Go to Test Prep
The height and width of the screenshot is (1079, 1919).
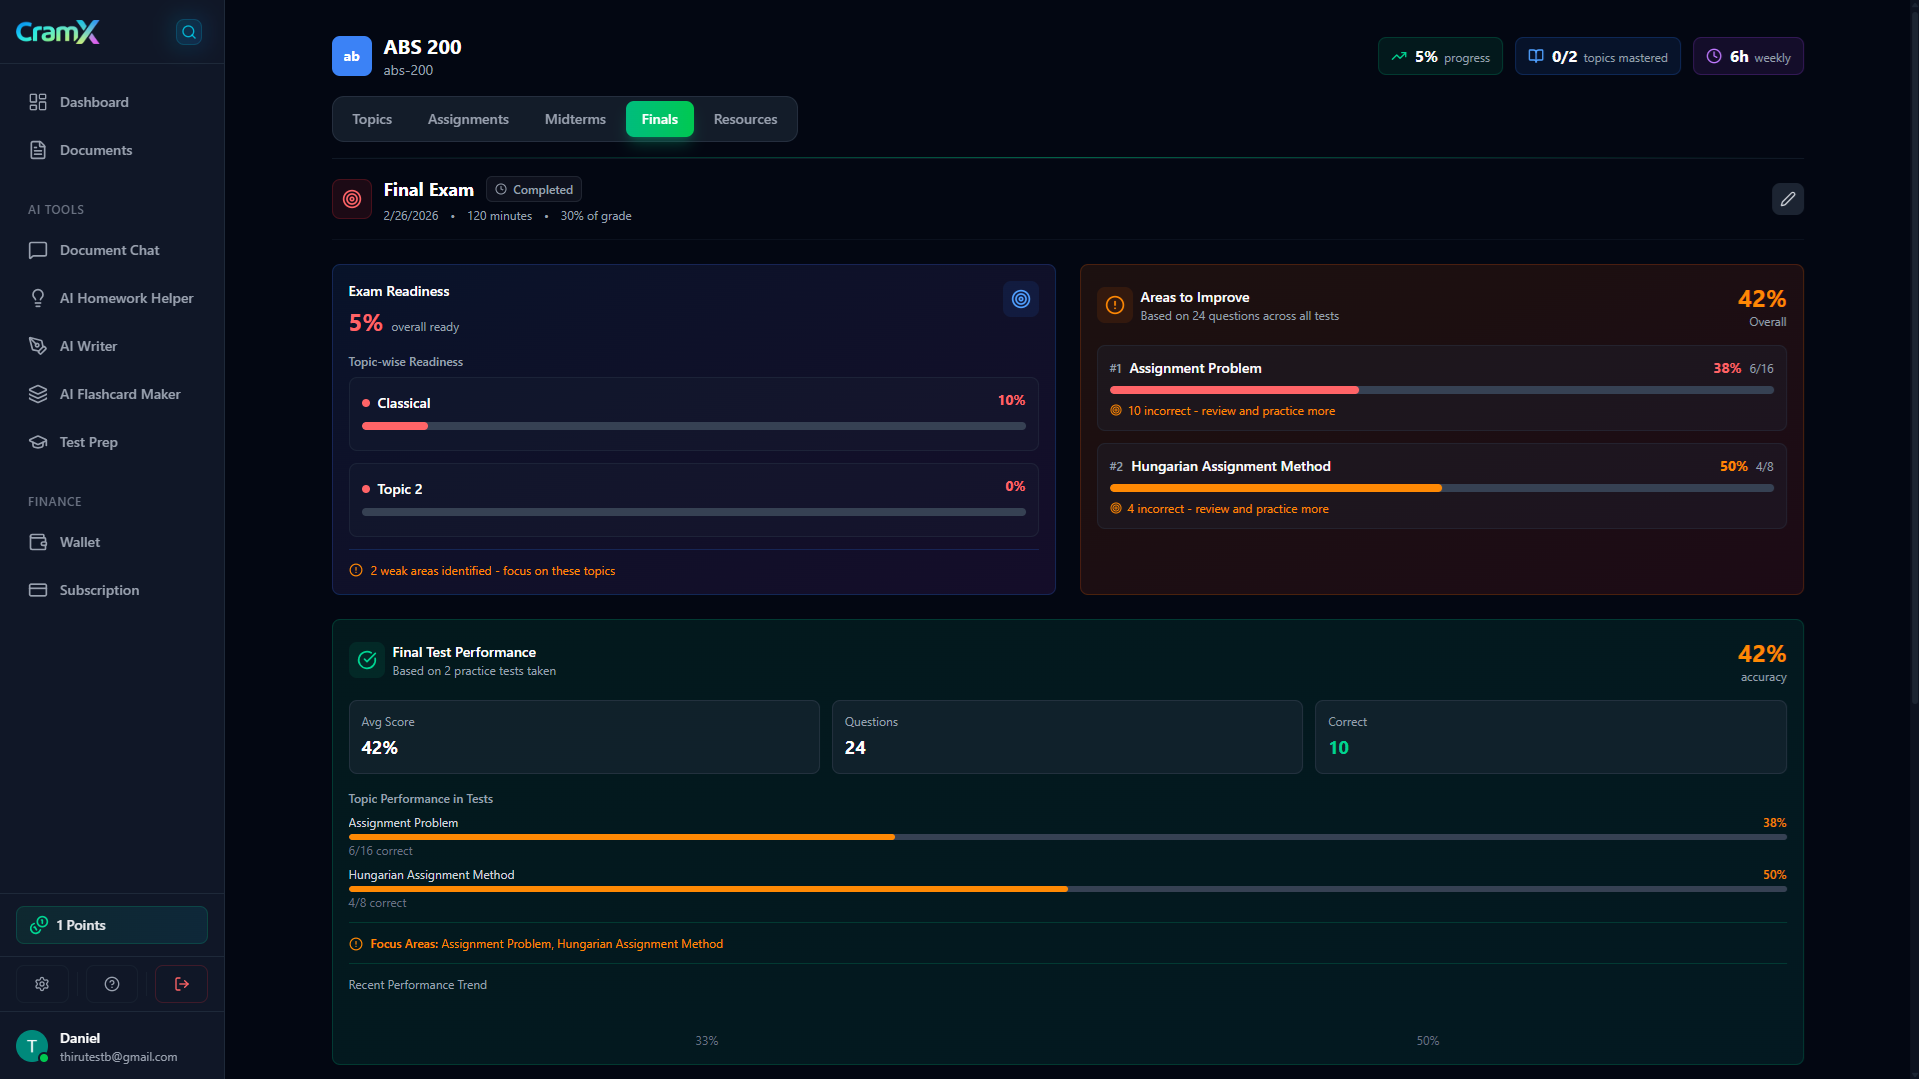pyautogui.click(x=112, y=442)
